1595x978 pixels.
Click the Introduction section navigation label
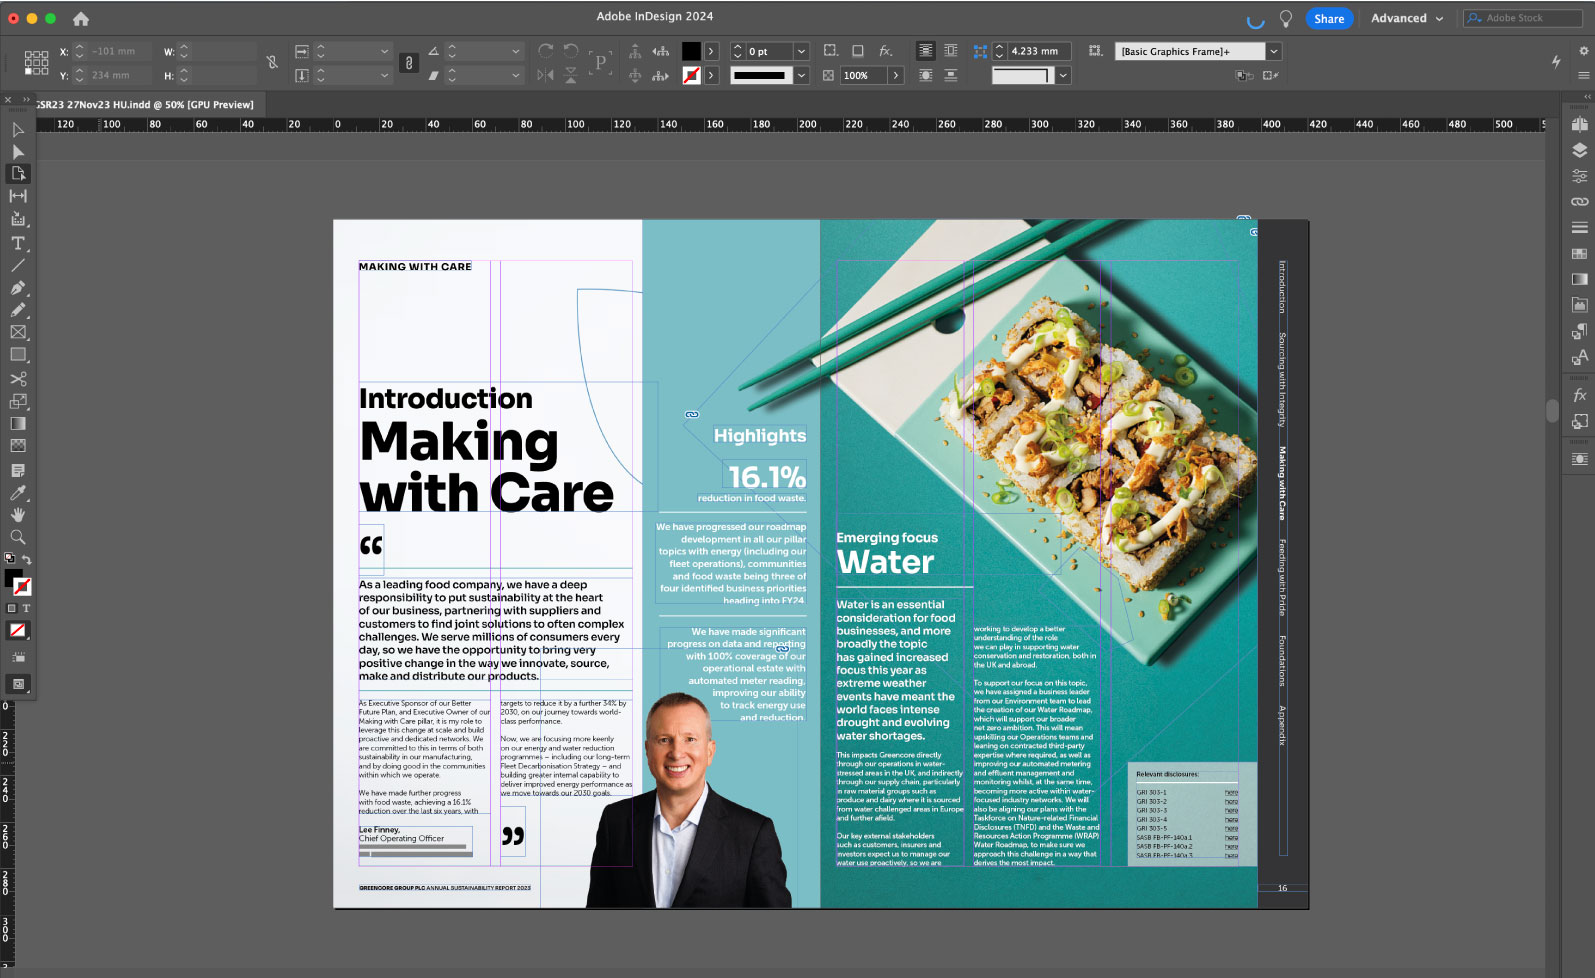pos(1282,287)
